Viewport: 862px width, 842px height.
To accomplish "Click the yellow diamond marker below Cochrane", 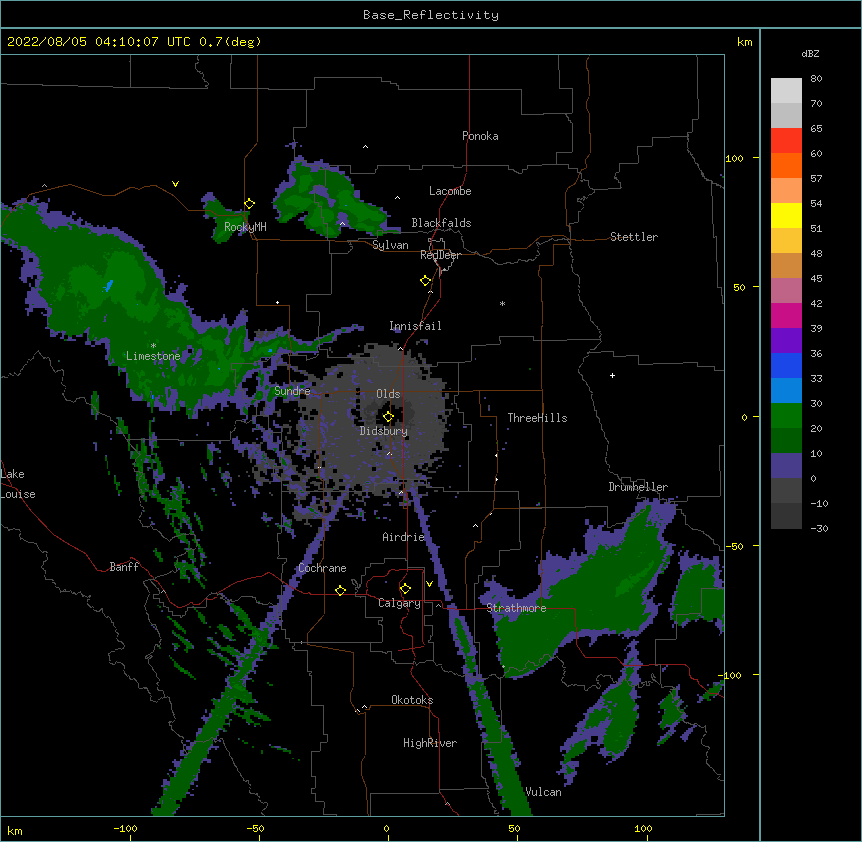I will (340, 590).
